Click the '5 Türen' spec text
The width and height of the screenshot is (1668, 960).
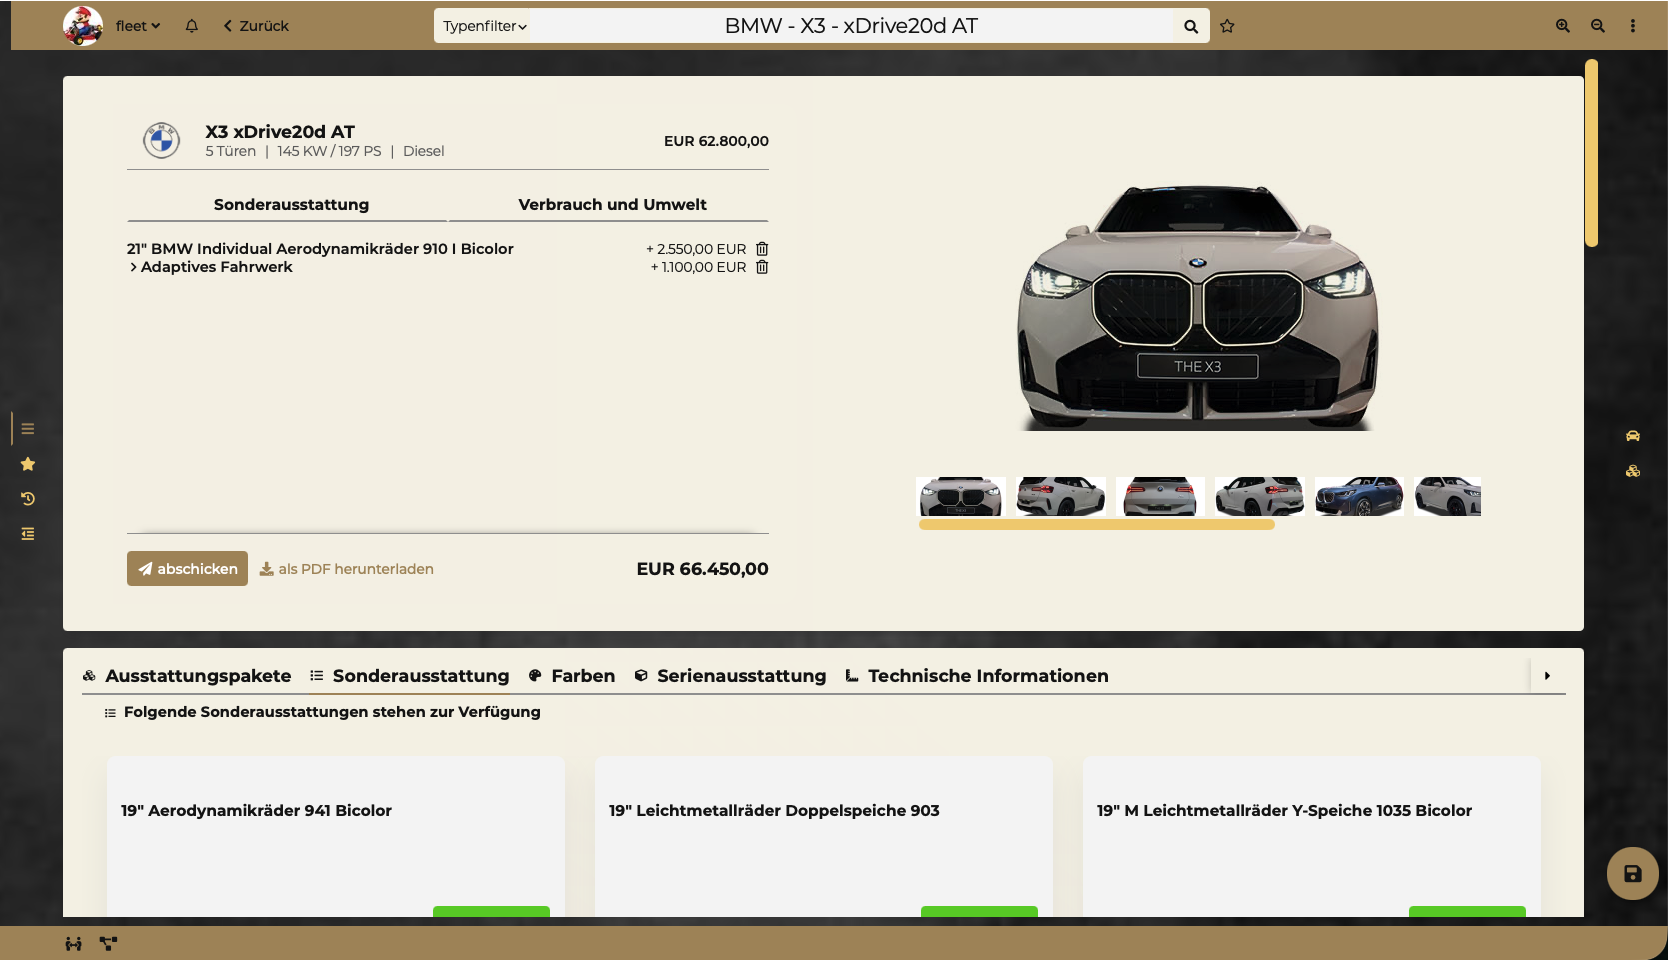[x=230, y=151]
